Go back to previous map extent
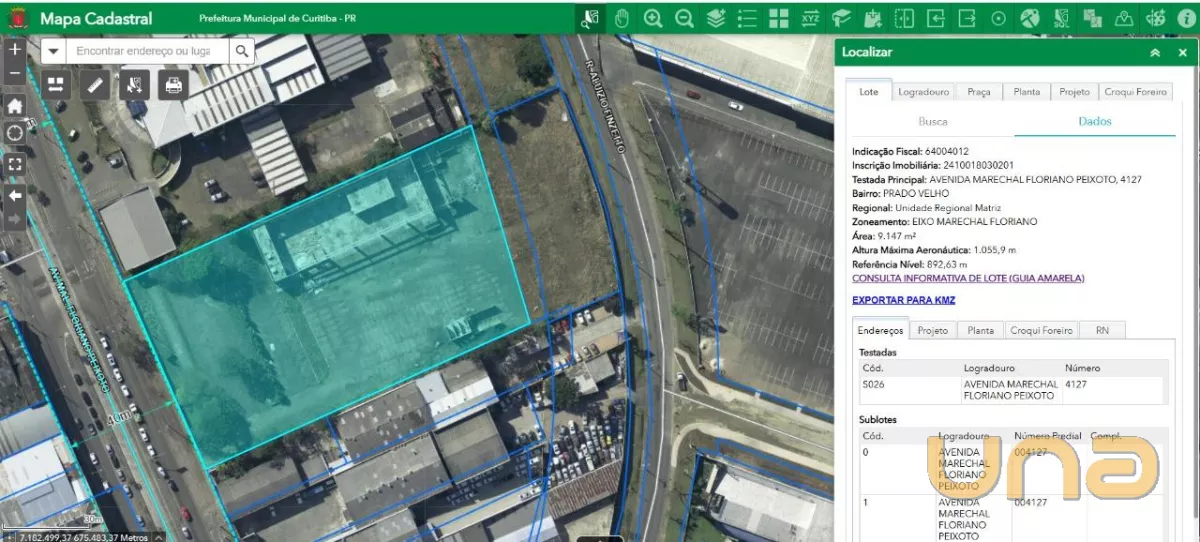1200x542 pixels. click(x=15, y=195)
